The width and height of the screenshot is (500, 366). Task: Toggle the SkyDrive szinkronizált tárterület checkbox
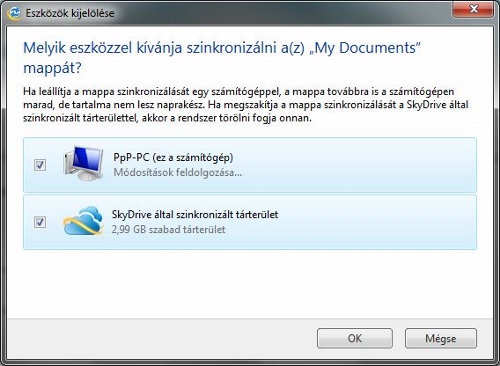tap(40, 222)
